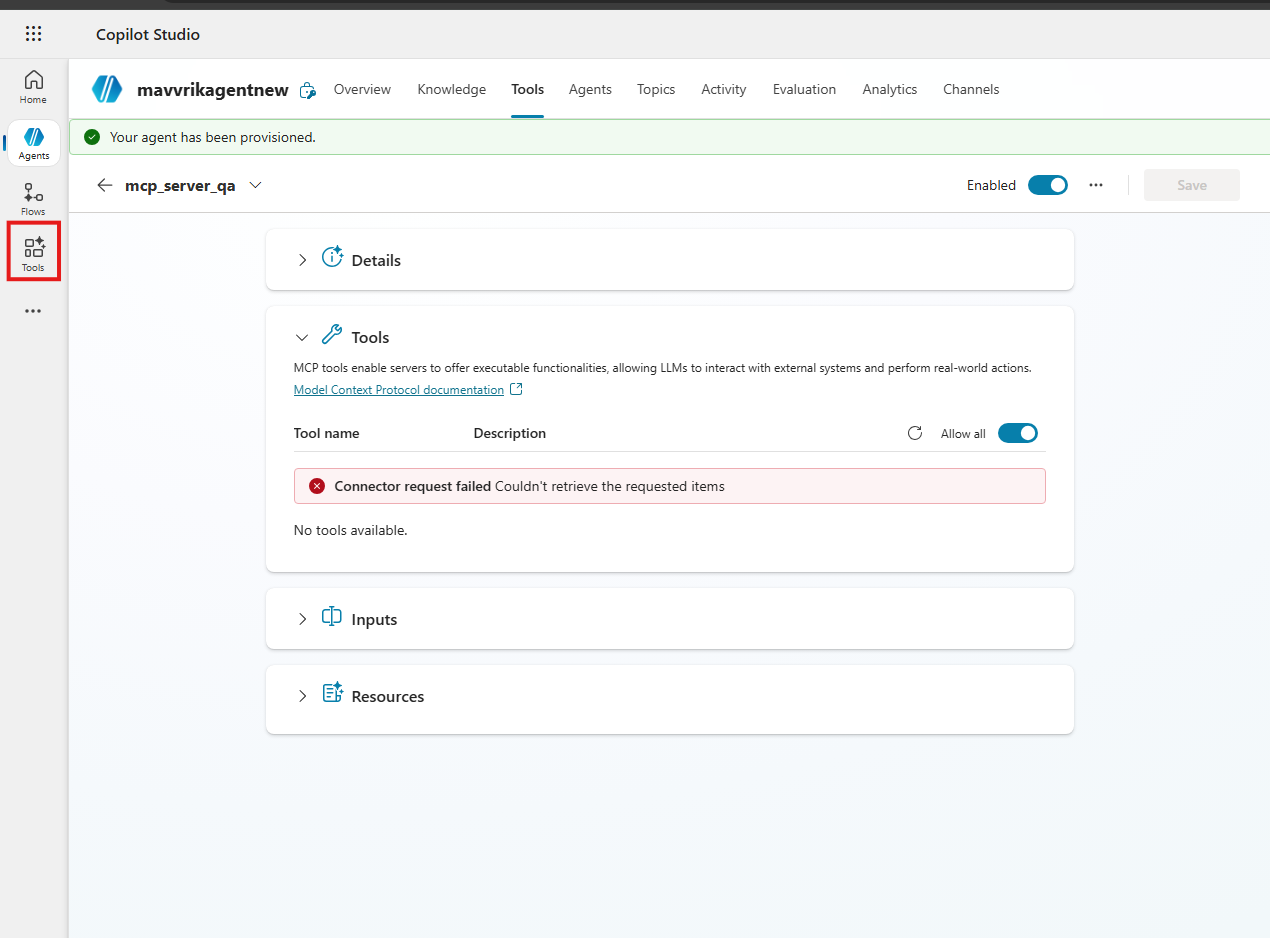Click the mcp_server_qa tool title

[x=180, y=185]
